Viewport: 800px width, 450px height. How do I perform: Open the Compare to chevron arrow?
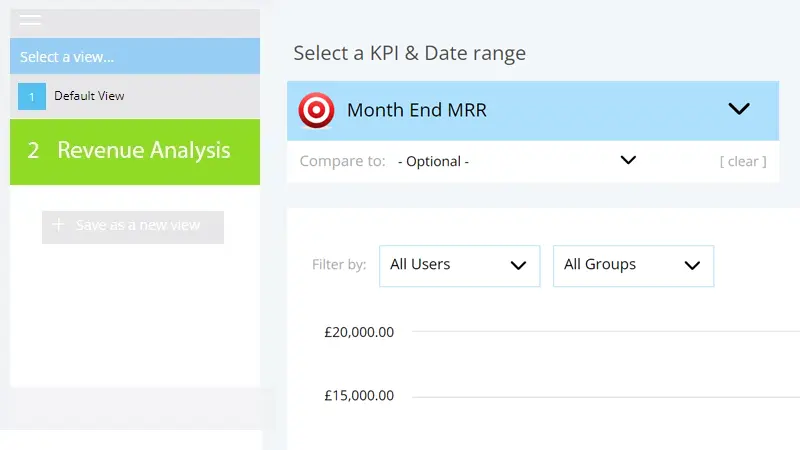click(628, 160)
